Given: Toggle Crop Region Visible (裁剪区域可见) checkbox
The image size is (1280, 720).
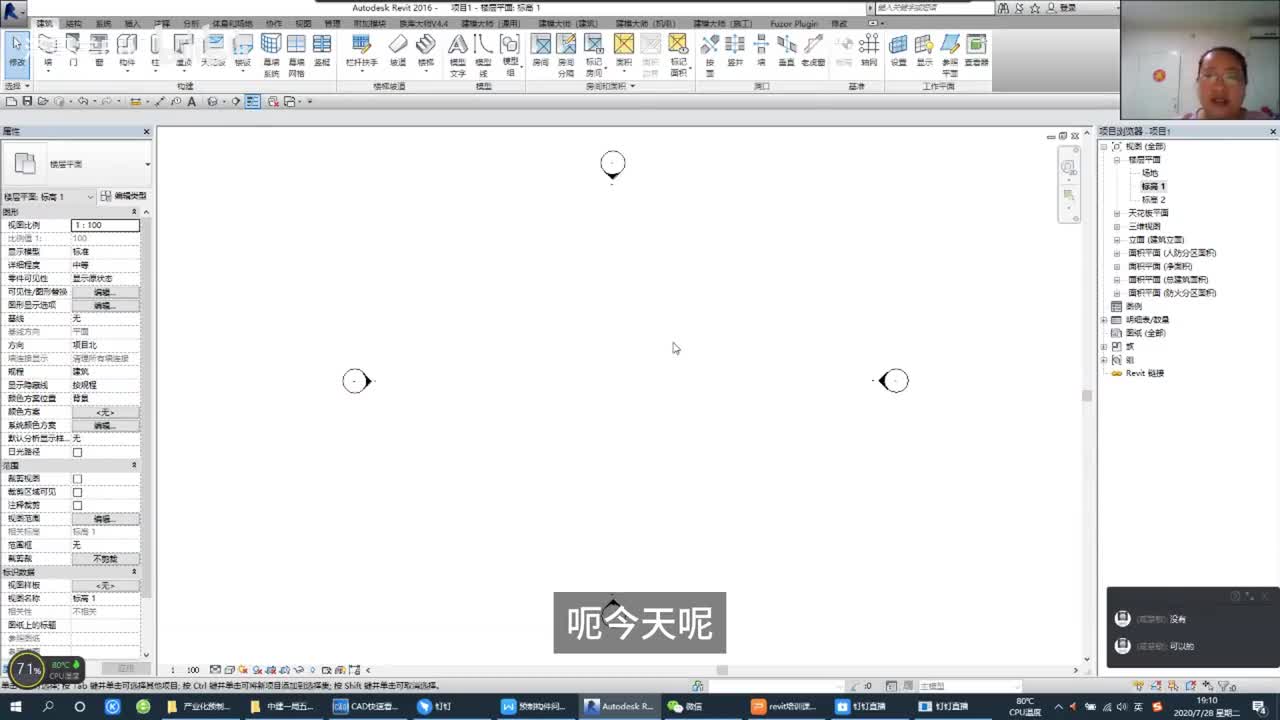Looking at the screenshot, I should pos(77,492).
